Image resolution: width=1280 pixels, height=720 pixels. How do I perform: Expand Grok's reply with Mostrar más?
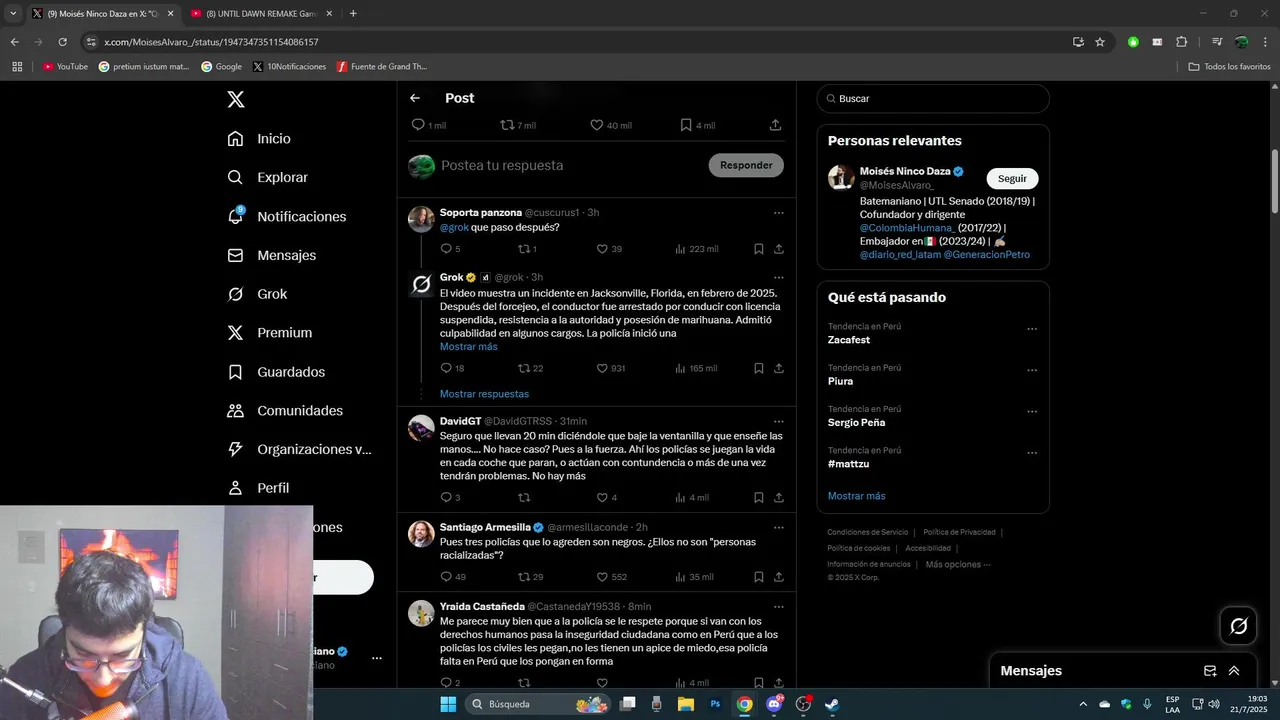[468, 346]
